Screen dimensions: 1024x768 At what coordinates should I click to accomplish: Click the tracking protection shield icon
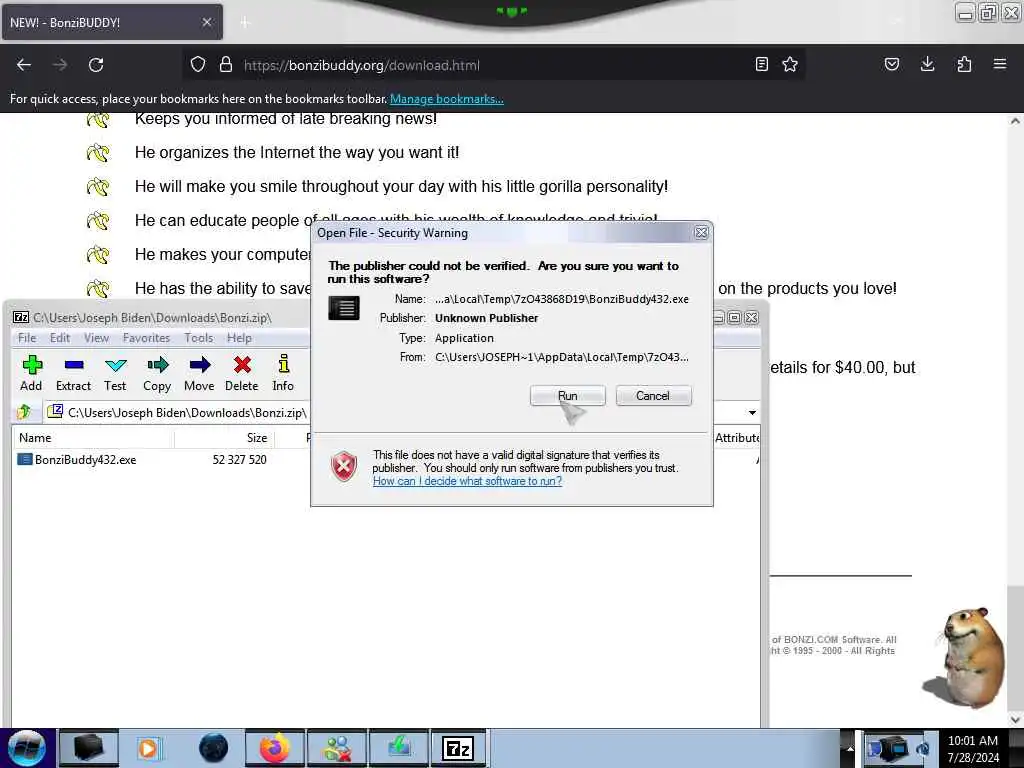click(x=198, y=65)
